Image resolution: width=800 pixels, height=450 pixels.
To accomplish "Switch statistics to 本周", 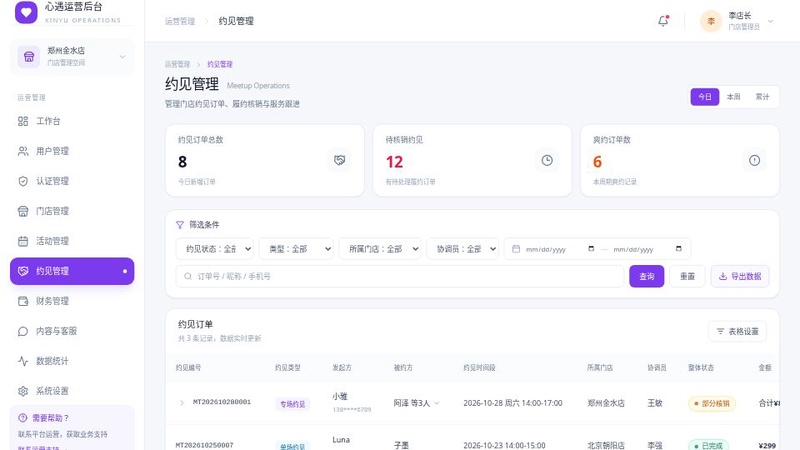I will (x=733, y=97).
